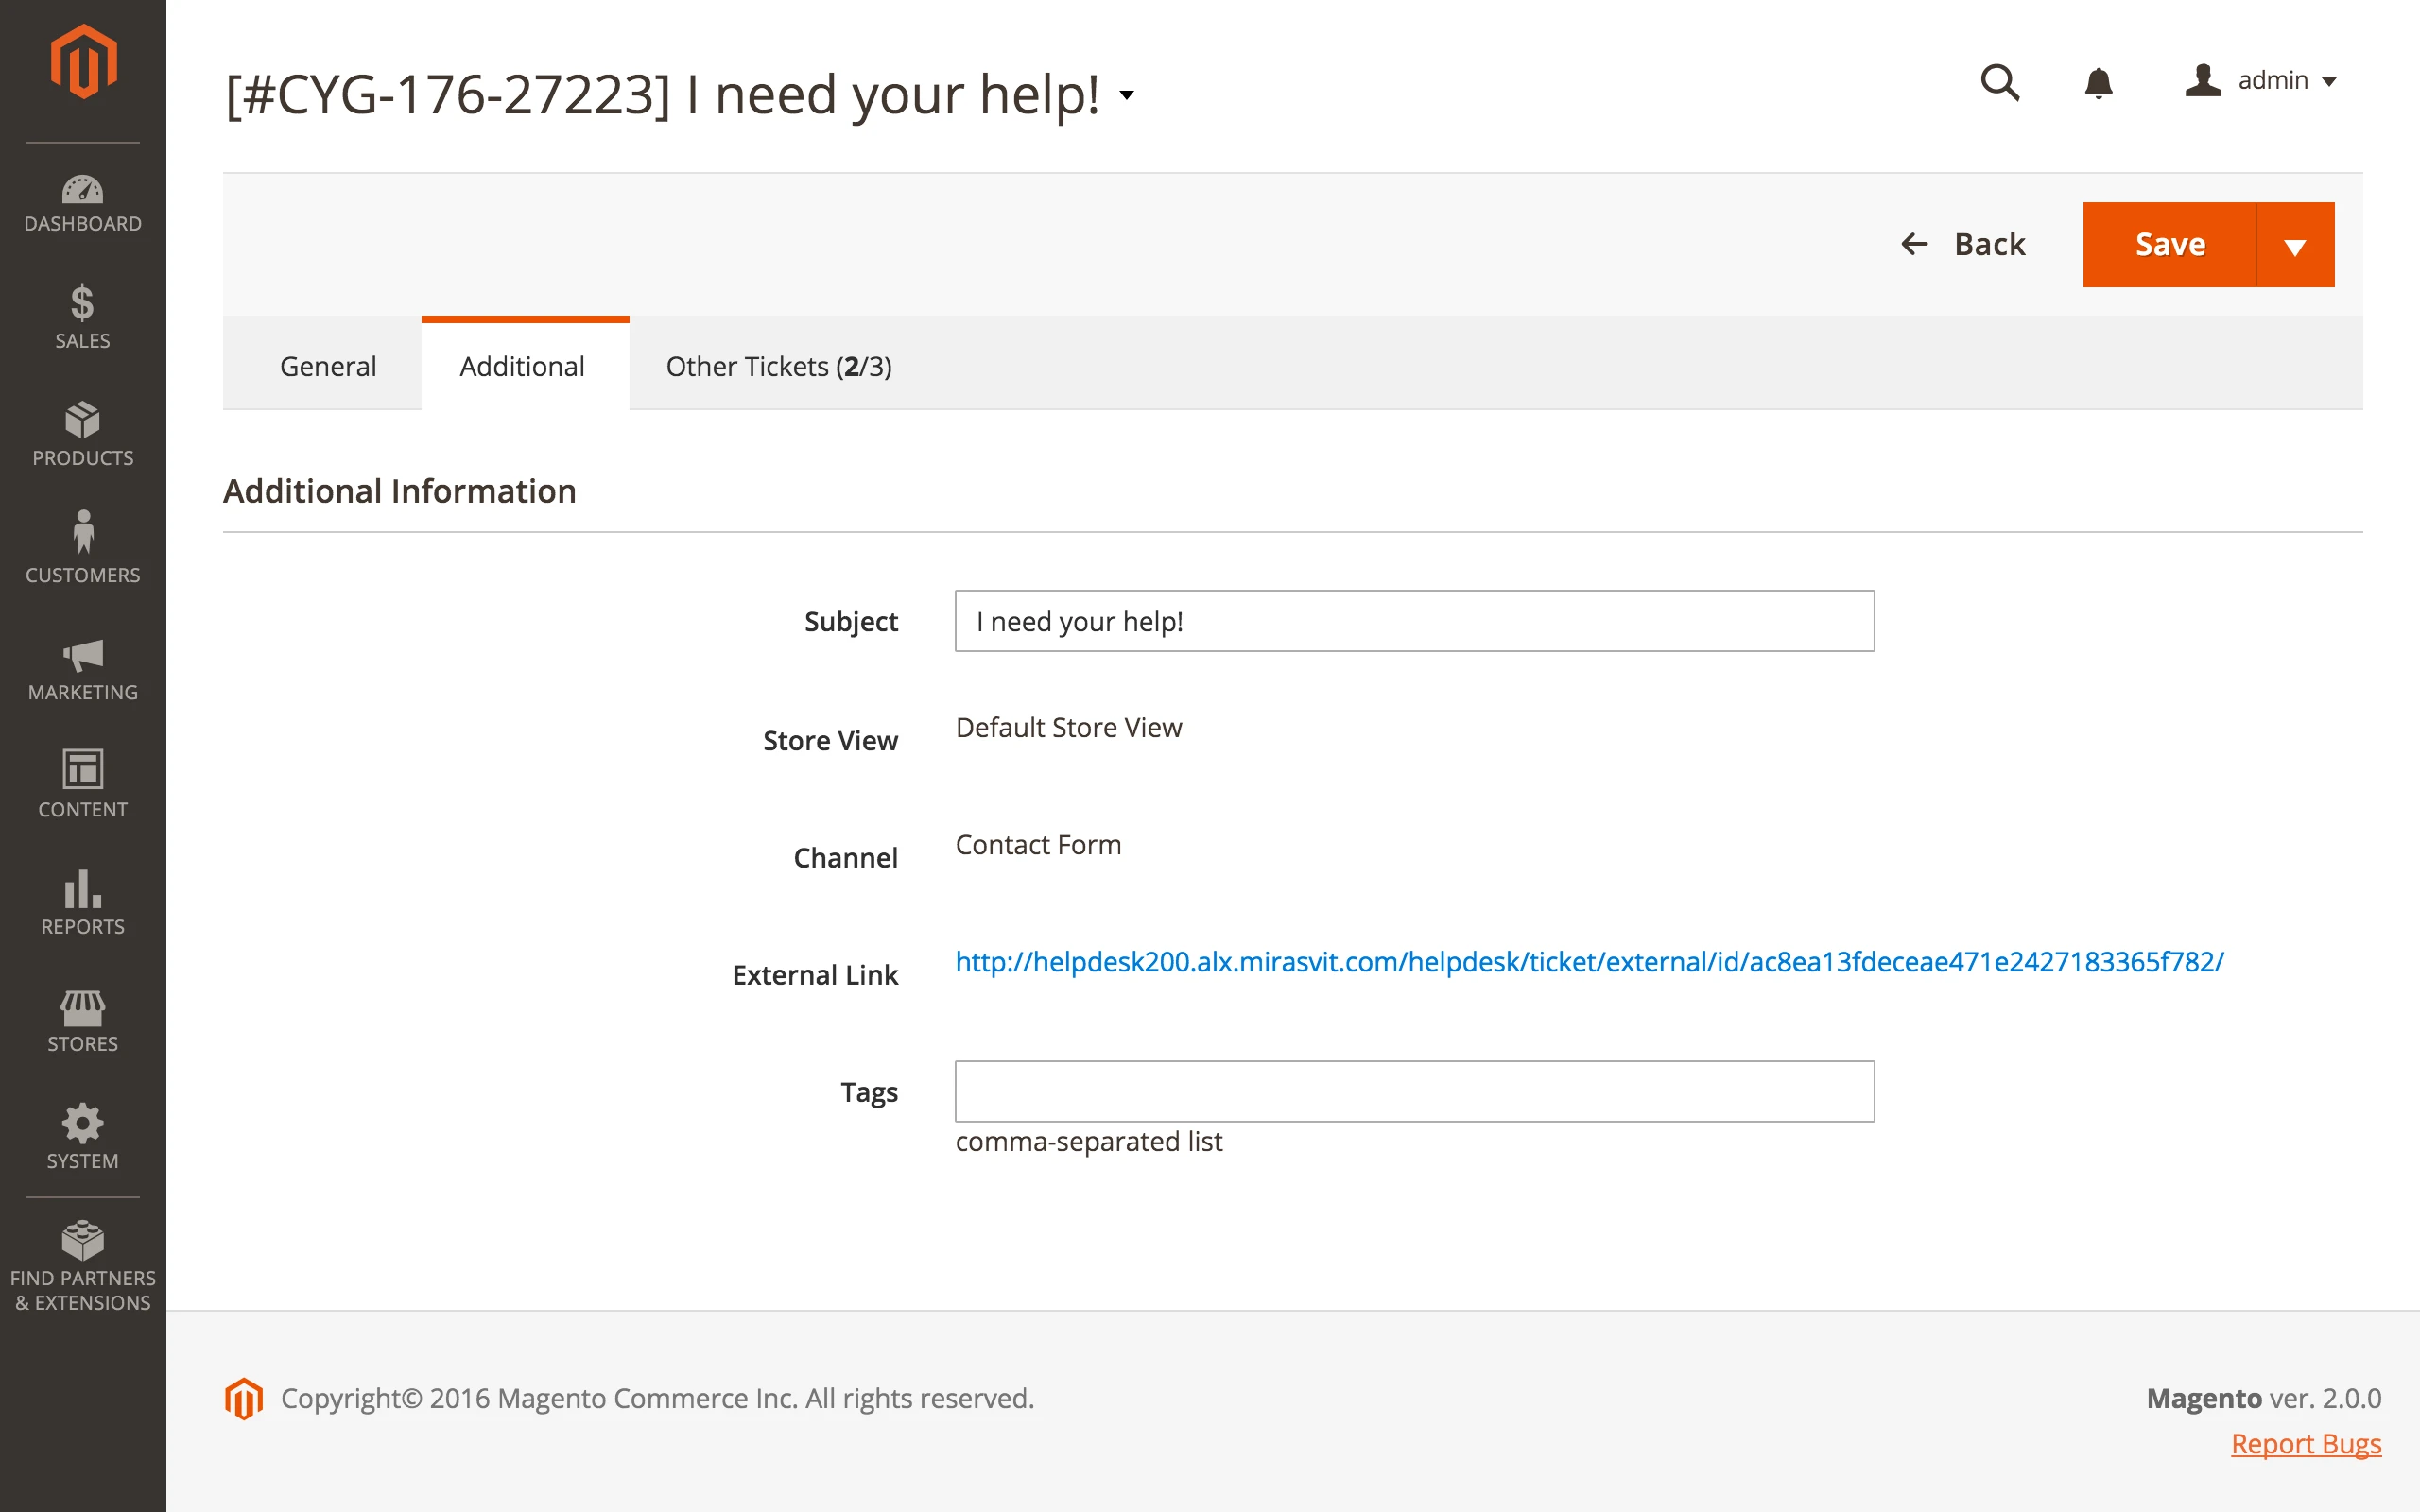Viewport: 2420px width, 1512px height.
Task: Switch to the General tab
Action: point(328,366)
